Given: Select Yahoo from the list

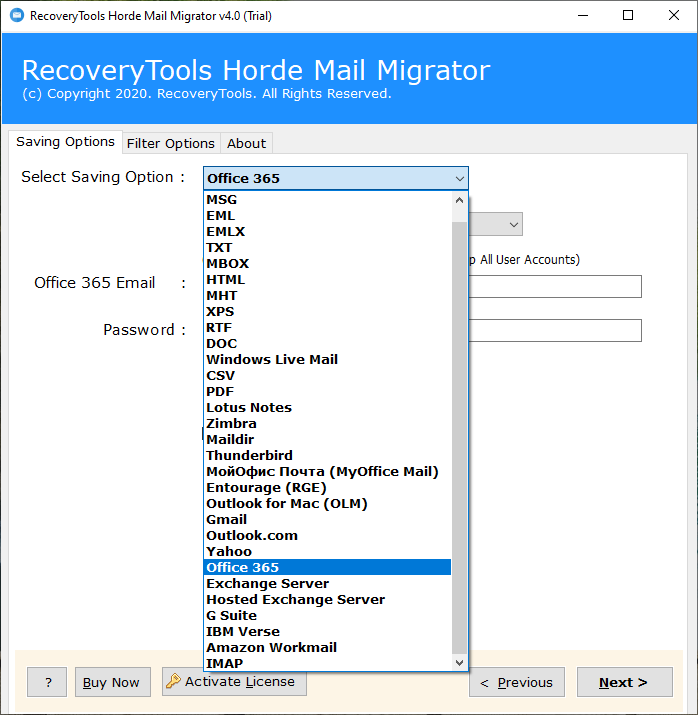Looking at the screenshot, I should 327,551.
